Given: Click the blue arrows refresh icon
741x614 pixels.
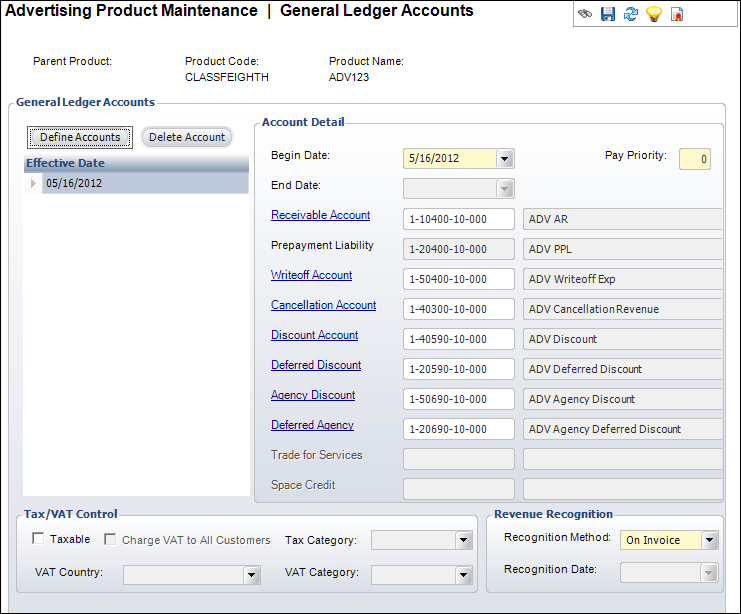Looking at the screenshot, I should tap(631, 15).
